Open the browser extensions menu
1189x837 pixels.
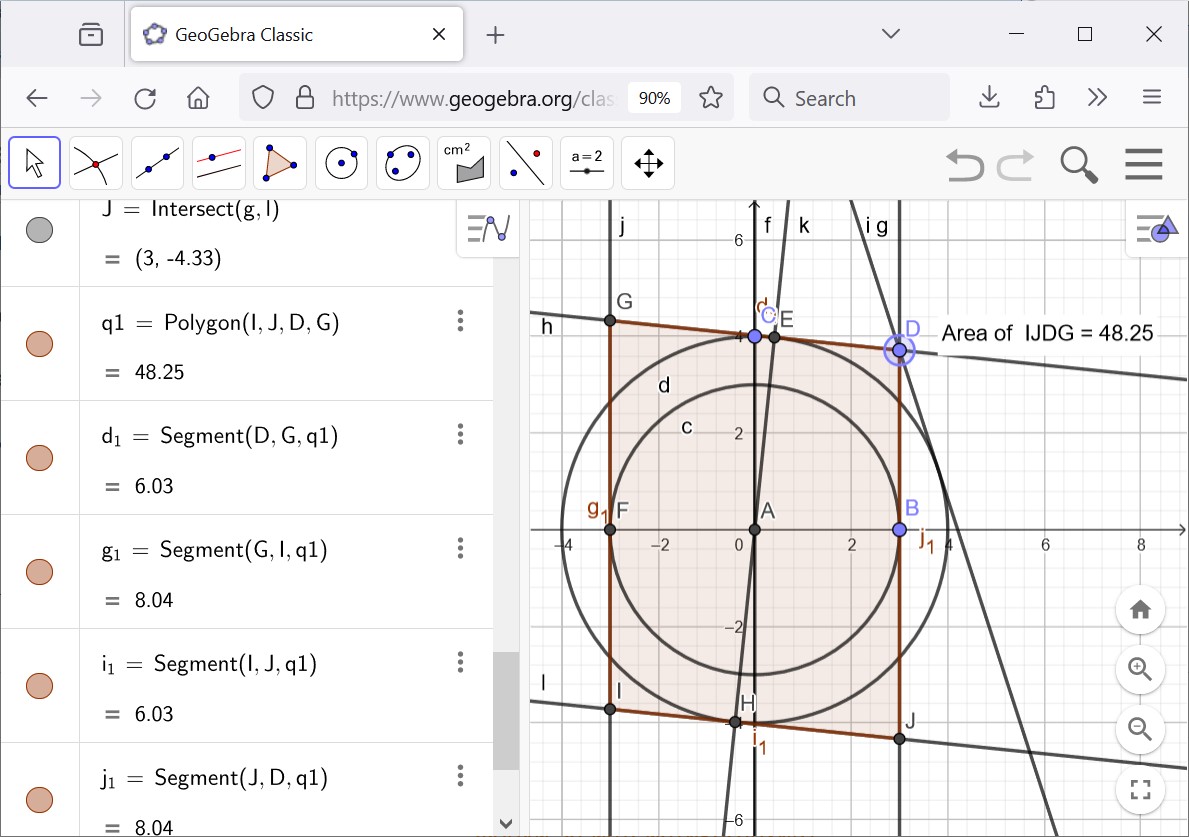point(1044,98)
